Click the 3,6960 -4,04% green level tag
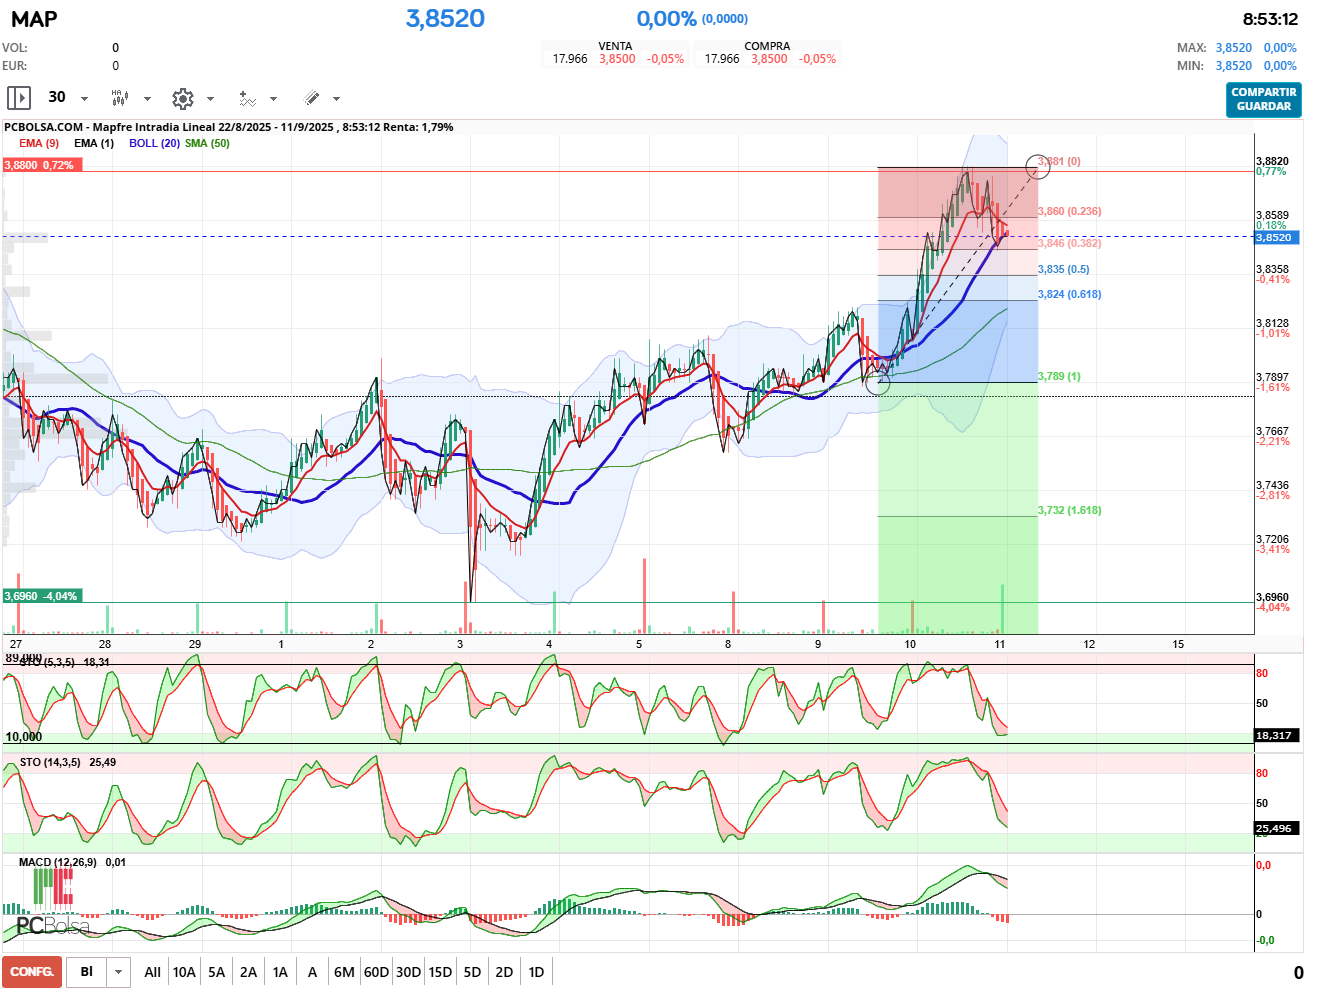Image resolution: width=1317 pixels, height=993 pixels. click(42, 596)
